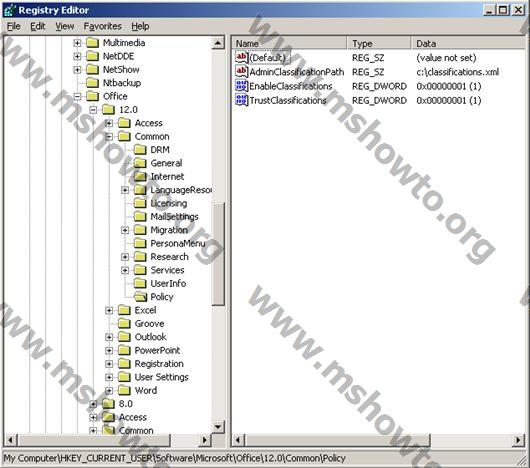Viewport: 530px width, 468px height.
Task: Open the Edit menu
Action: (38, 26)
